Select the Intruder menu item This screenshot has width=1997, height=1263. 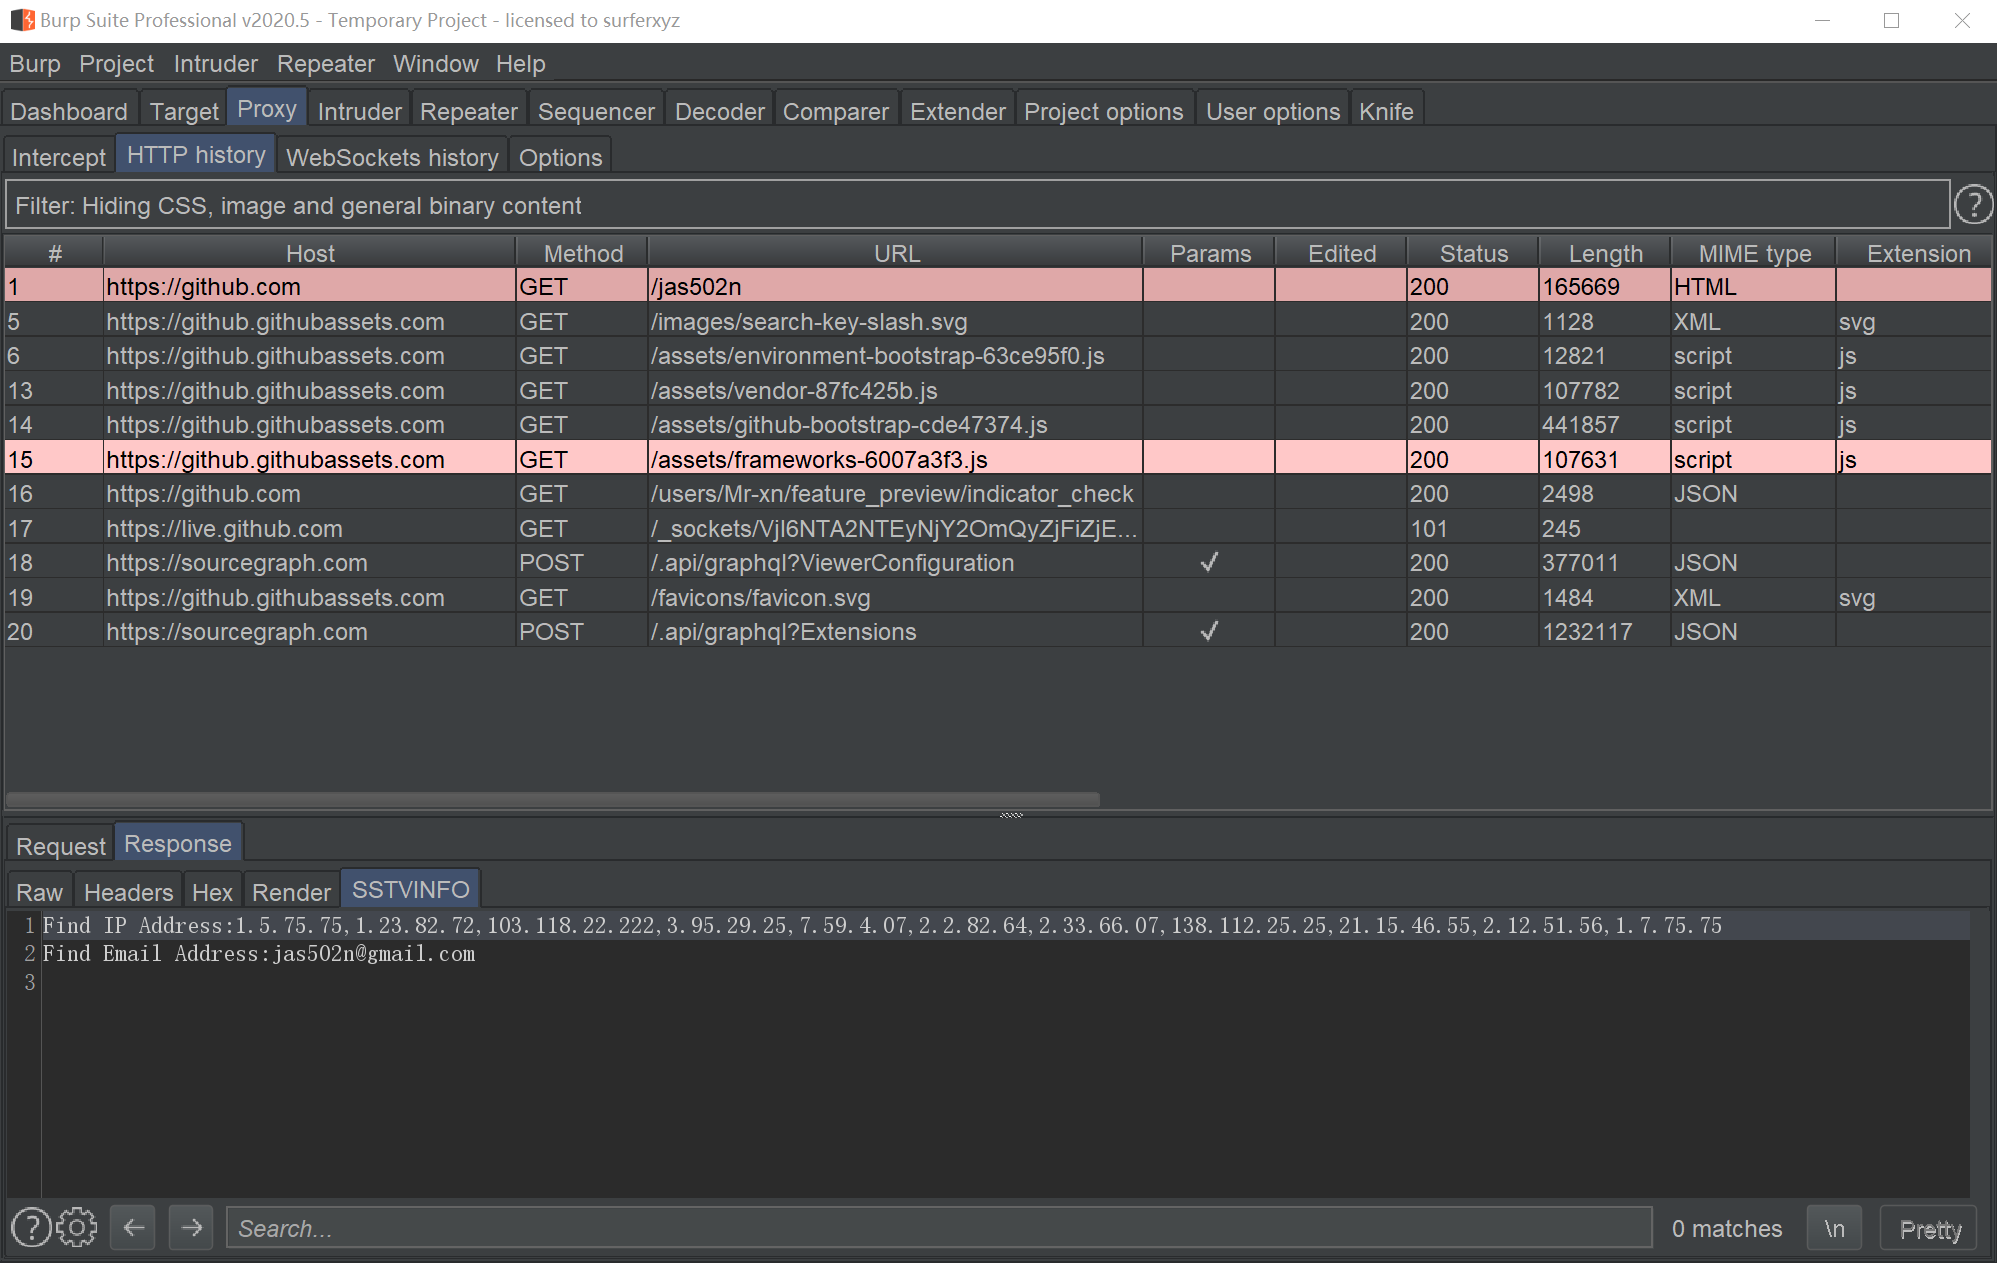click(214, 64)
